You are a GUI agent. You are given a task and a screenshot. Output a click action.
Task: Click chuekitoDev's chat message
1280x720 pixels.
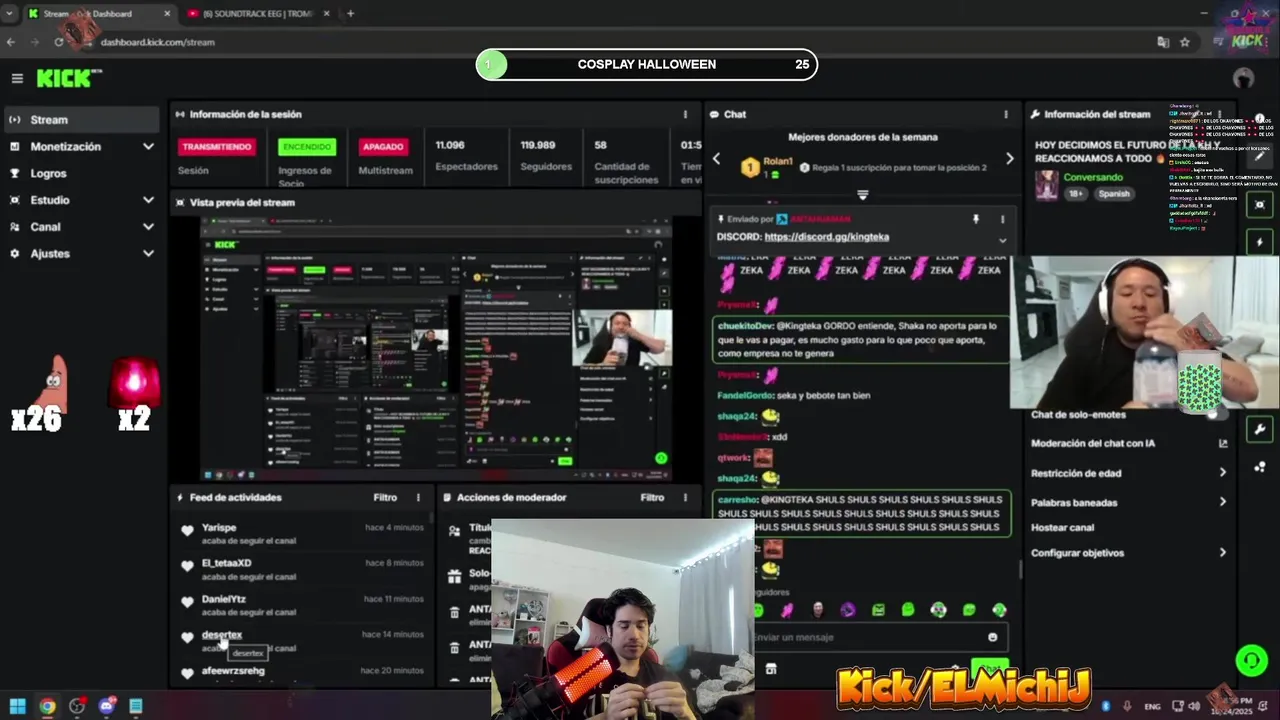[x=861, y=340]
